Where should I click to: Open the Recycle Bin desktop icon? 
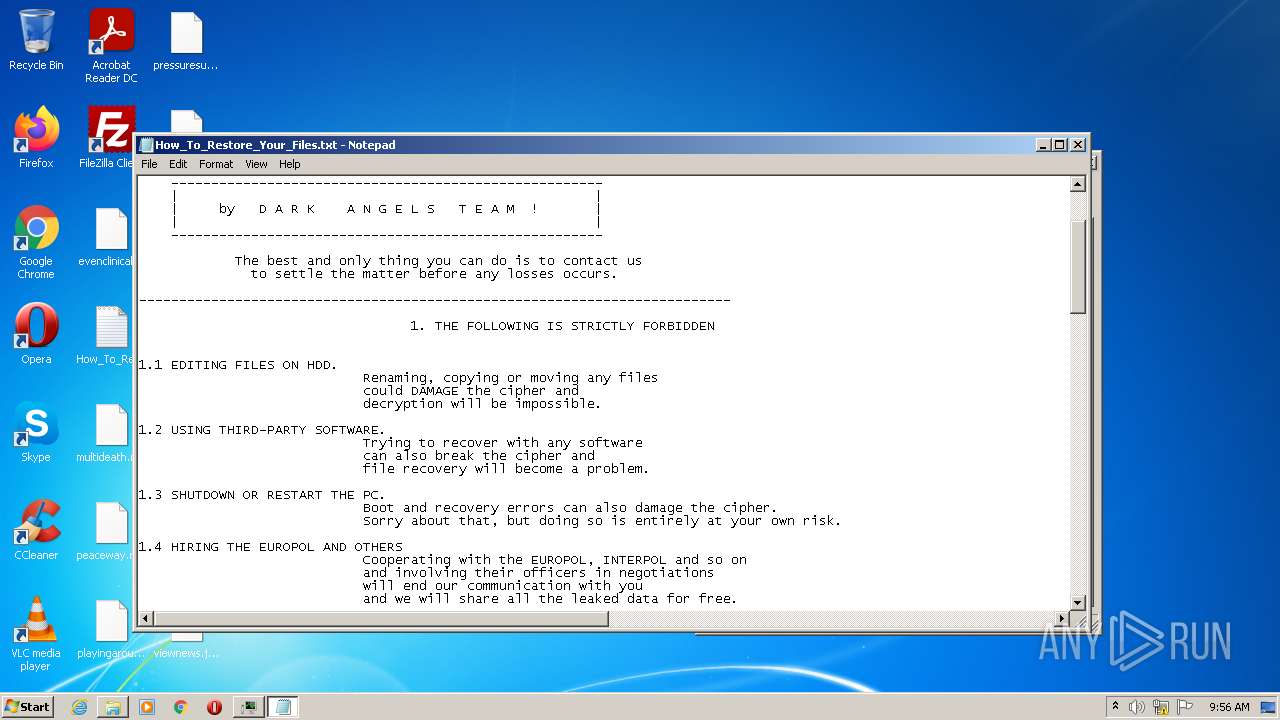[x=36, y=40]
